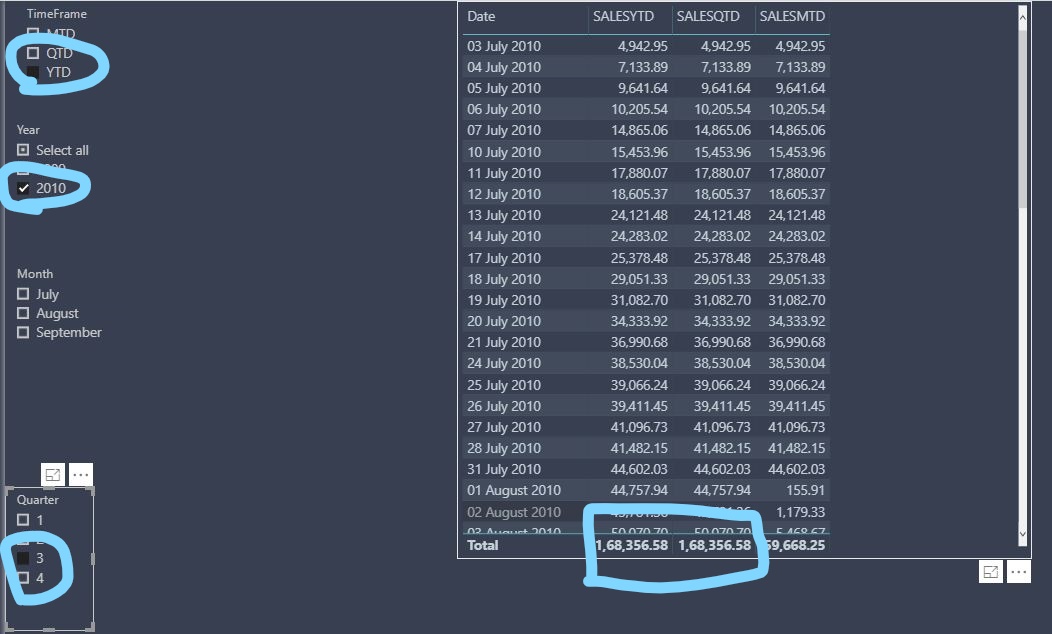Open More options ellipsis below the table
Viewport: 1052px width, 634px height.
[1018, 572]
